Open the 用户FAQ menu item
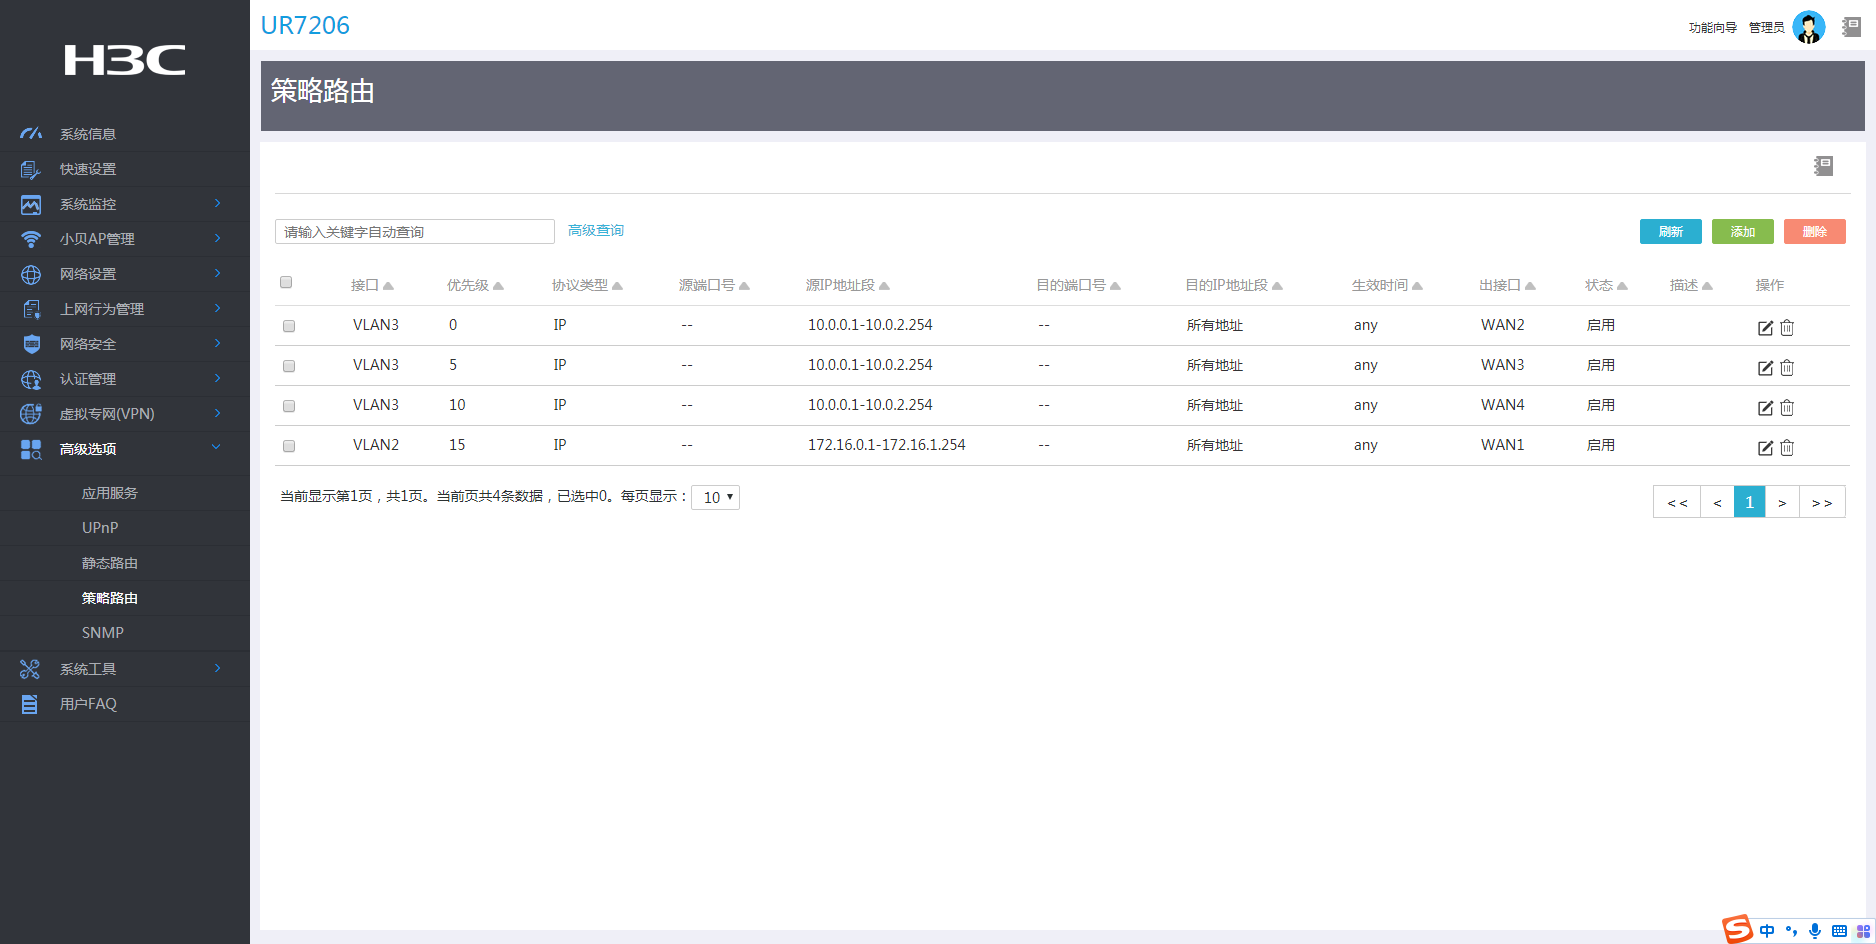1876x944 pixels. [x=88, y=704]
